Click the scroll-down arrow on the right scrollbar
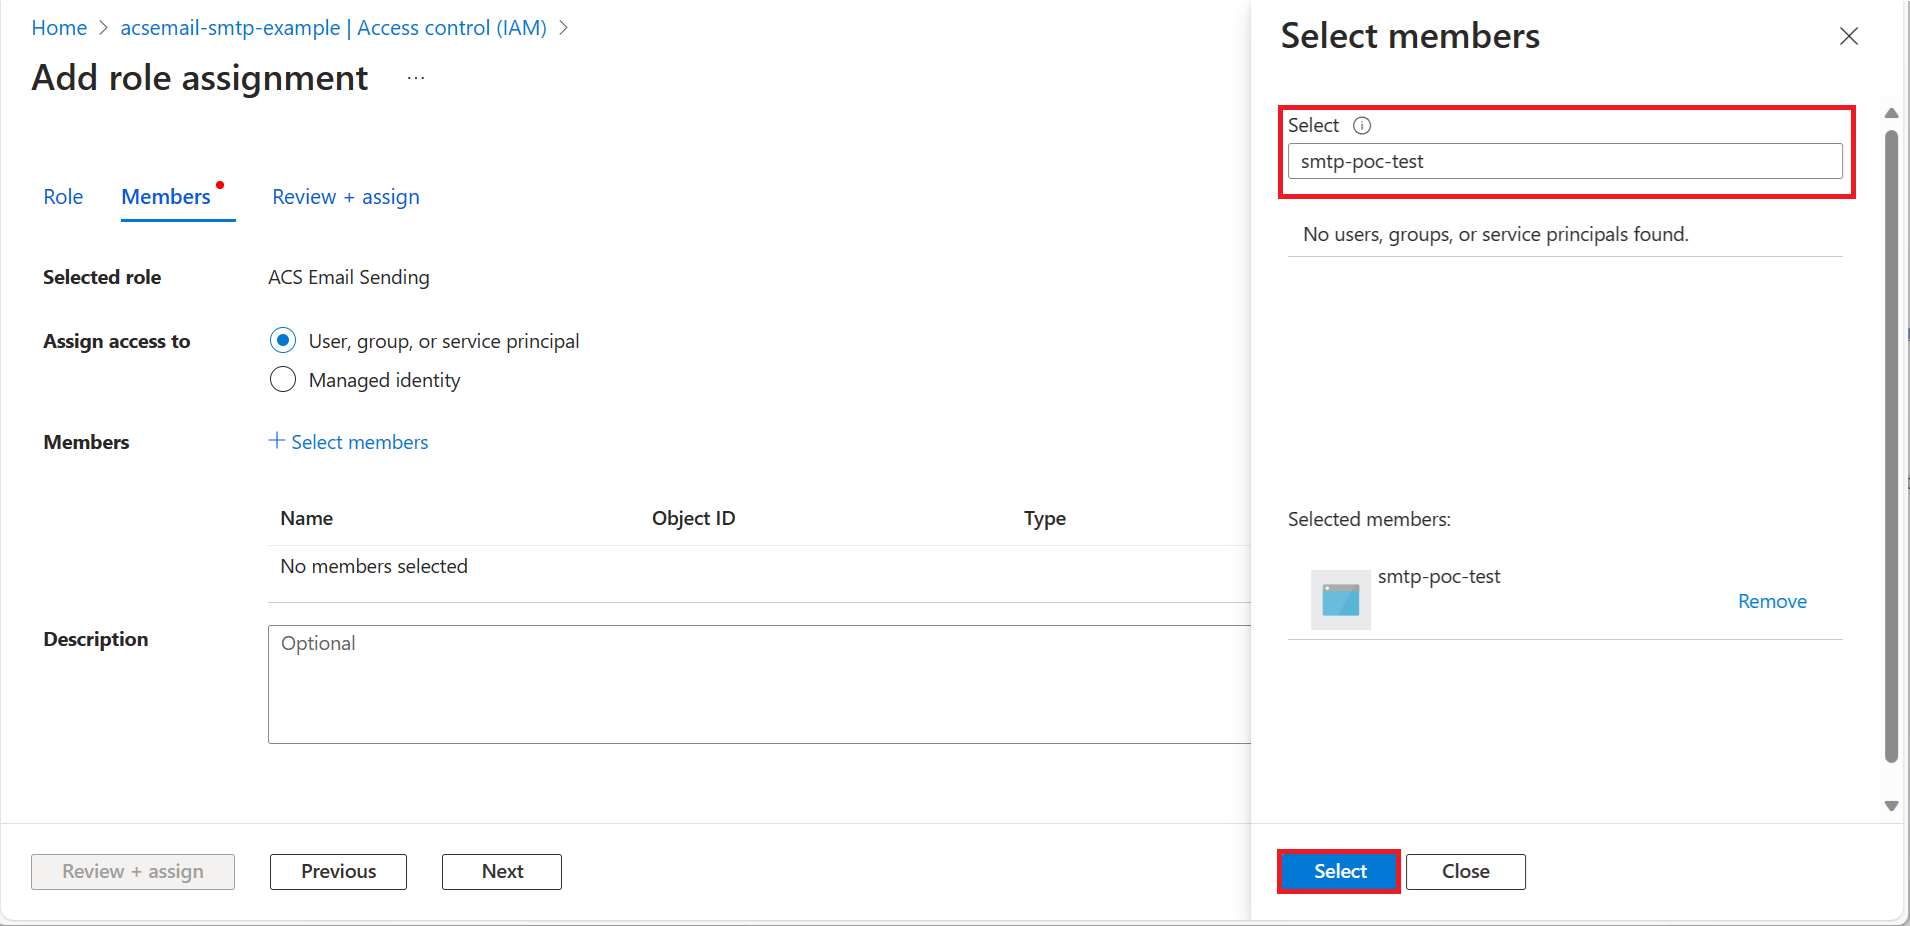1910x926 pixels. [1891, 806]
